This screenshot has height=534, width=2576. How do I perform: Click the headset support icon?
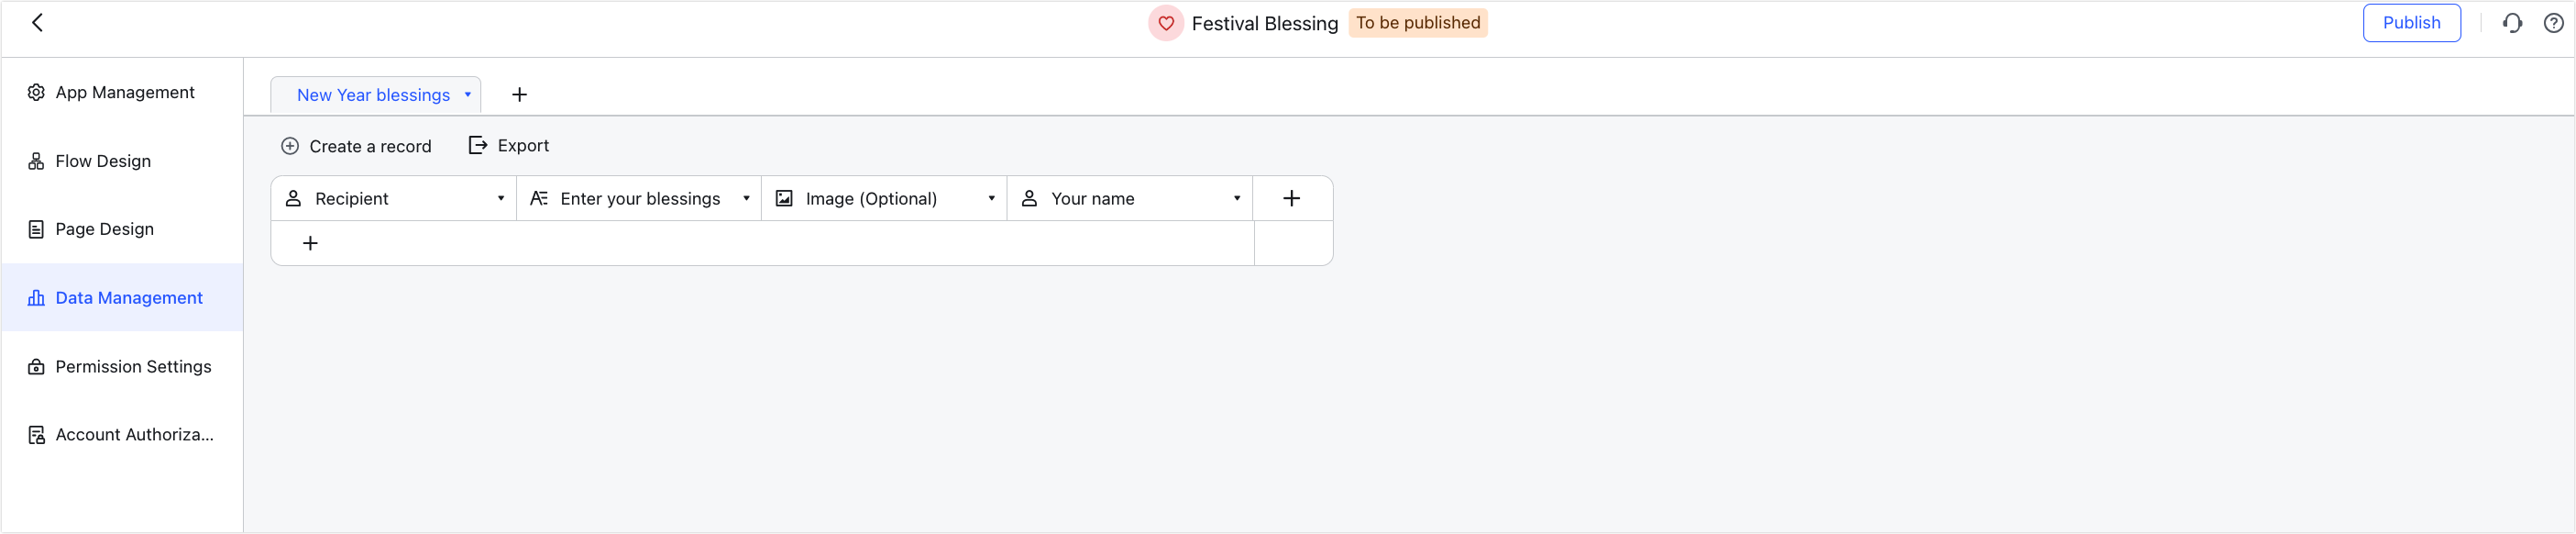coord(2513,22)
